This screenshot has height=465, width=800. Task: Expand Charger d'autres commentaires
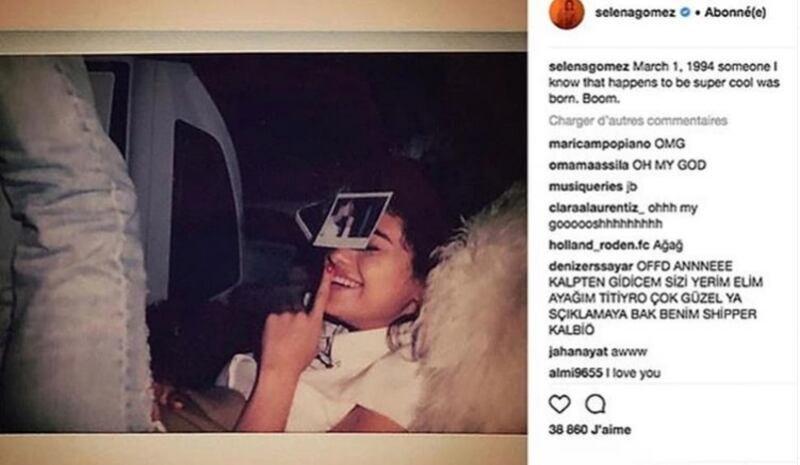(x=638, y=120)
